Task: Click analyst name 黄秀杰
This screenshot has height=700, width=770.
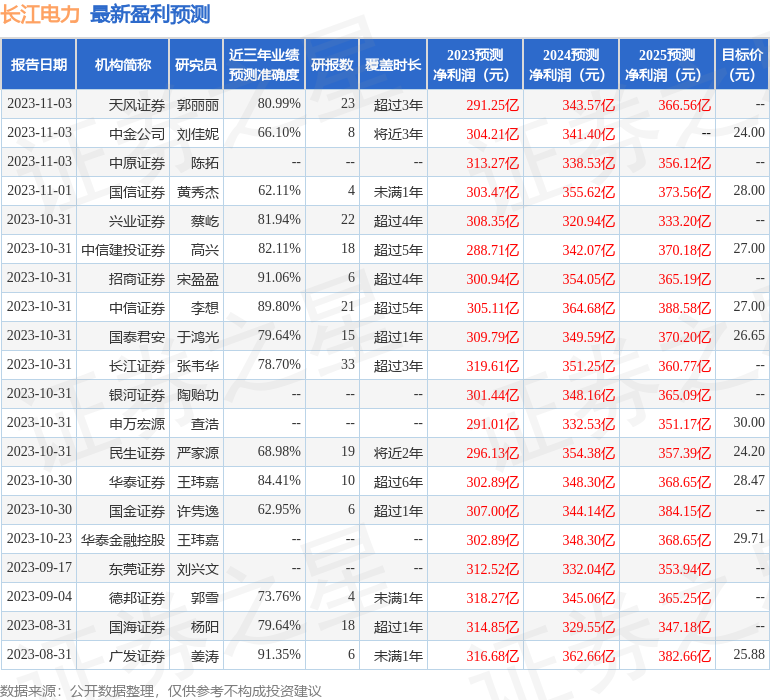Action: (x=198, y=192)
